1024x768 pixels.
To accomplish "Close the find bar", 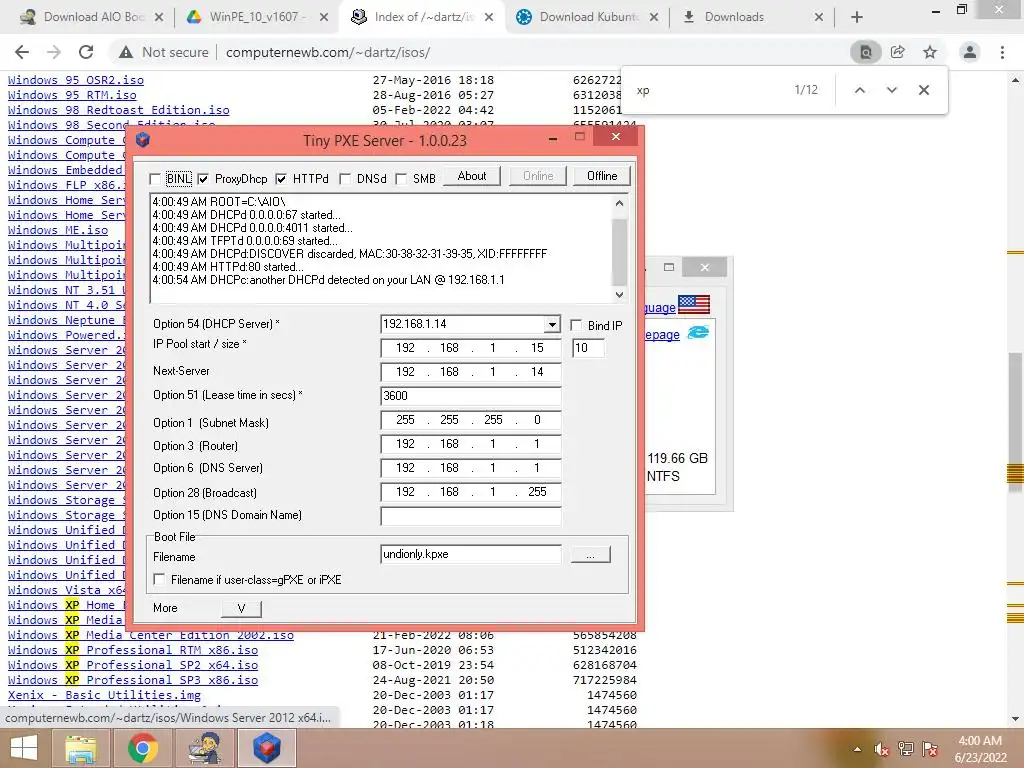I will [923, 90].
